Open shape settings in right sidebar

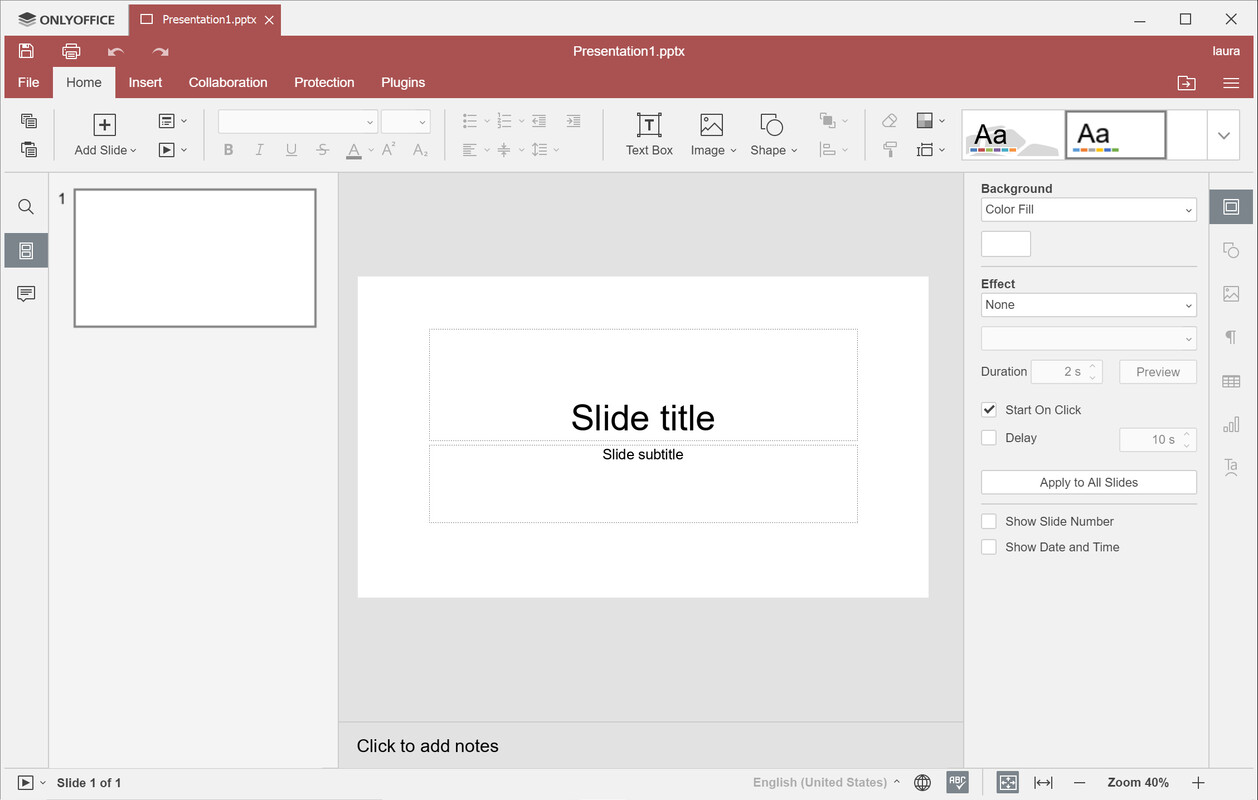[x=1231, y=250]
